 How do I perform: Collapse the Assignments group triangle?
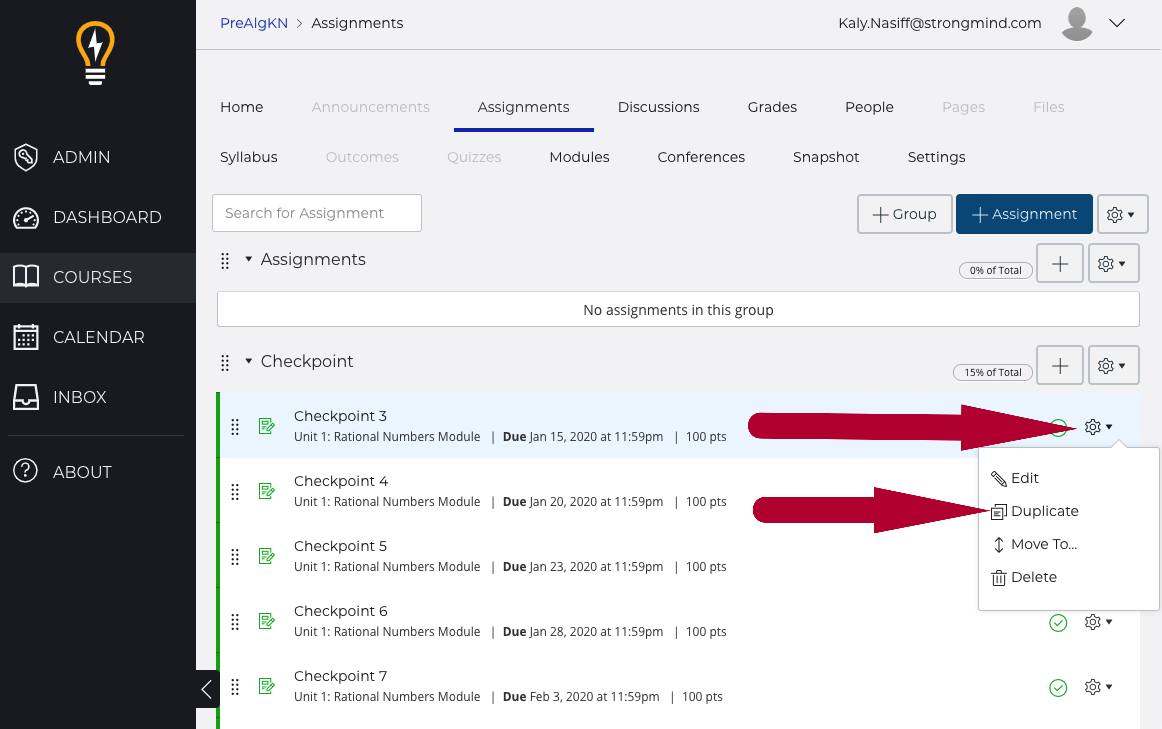point(249,259)
